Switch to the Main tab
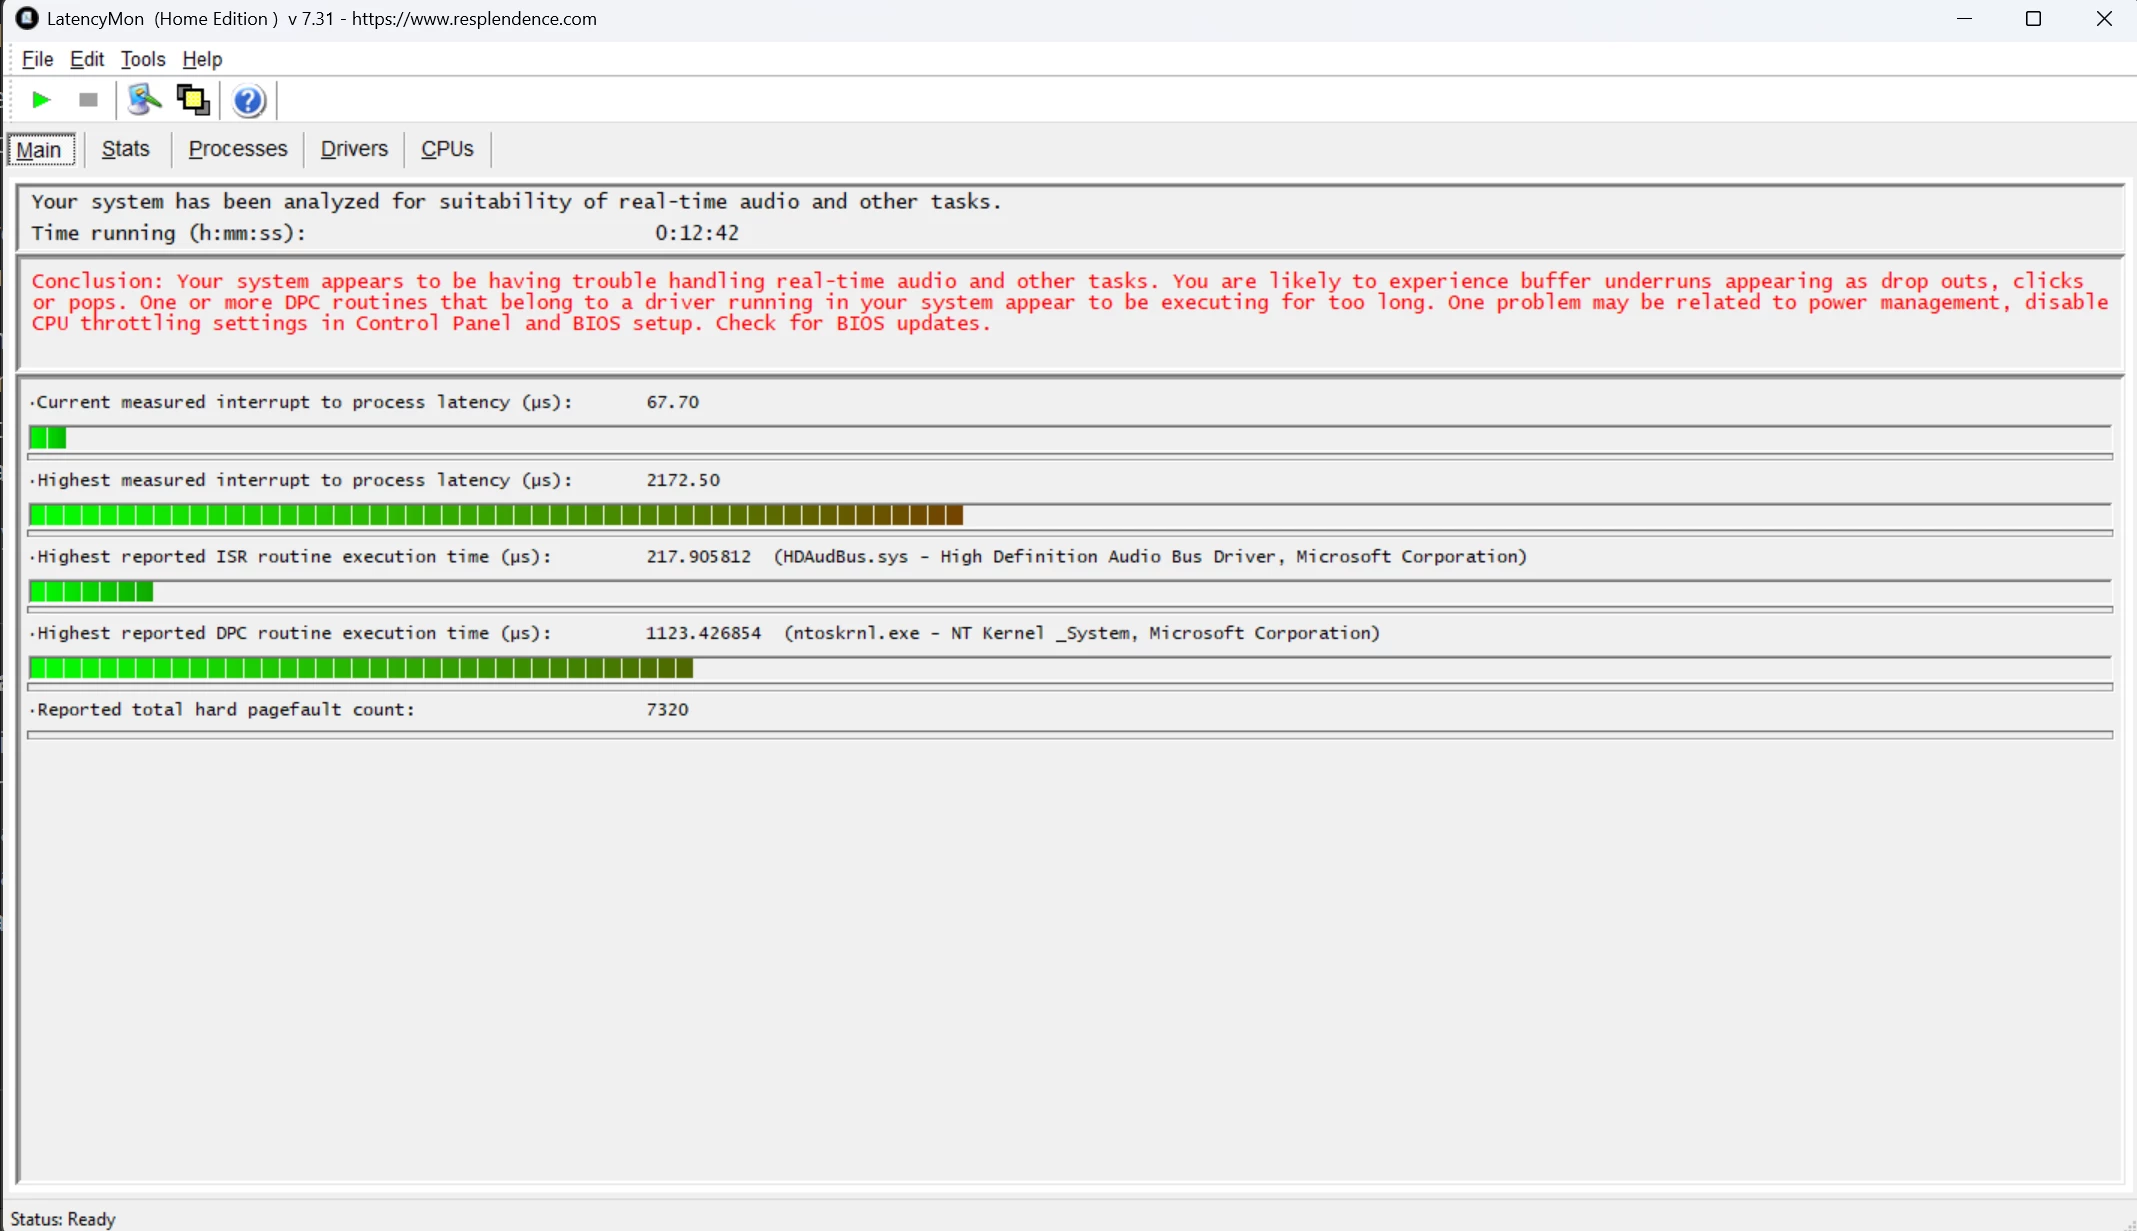 [x=40, y=150]
